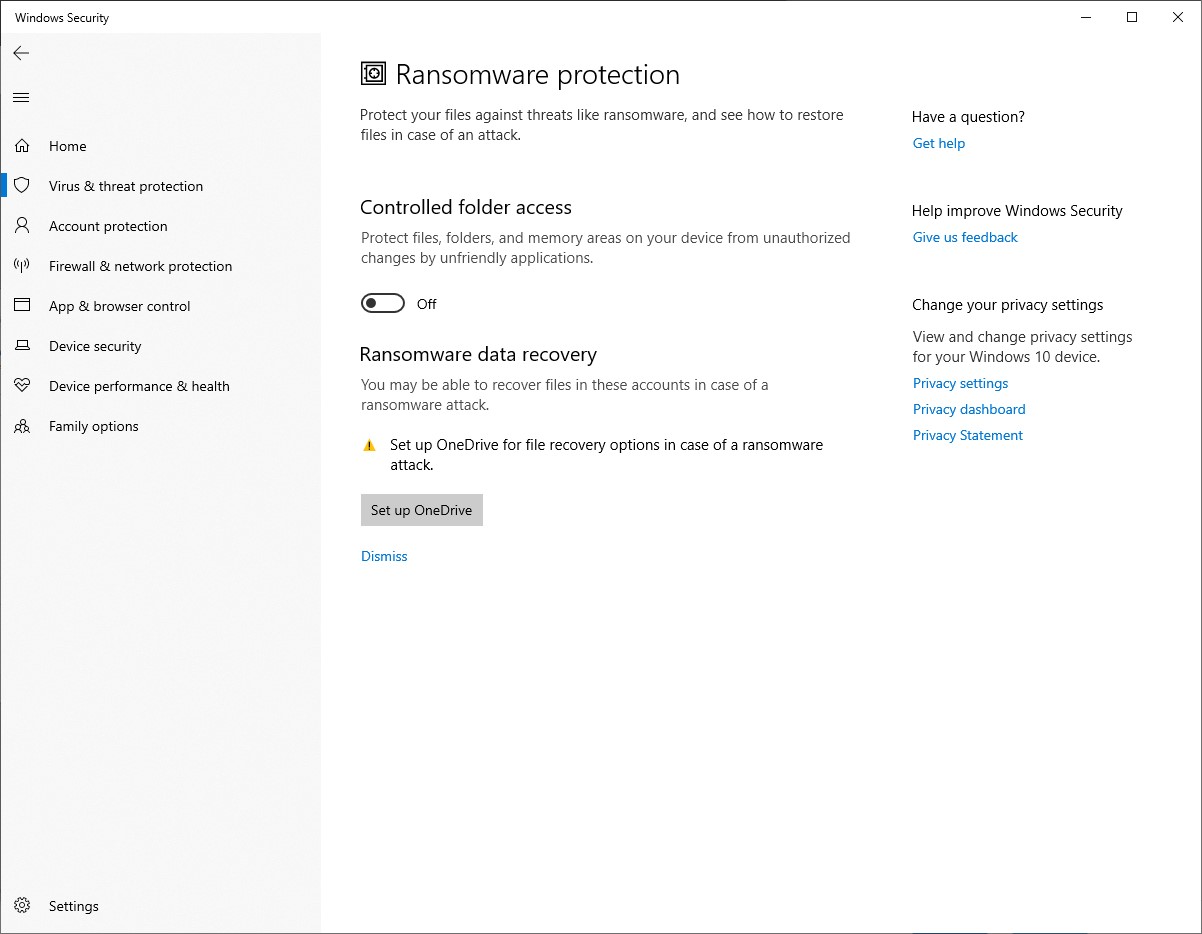
Task: Click the yellow OneDrive warning triangle
Action: (369, 446)
